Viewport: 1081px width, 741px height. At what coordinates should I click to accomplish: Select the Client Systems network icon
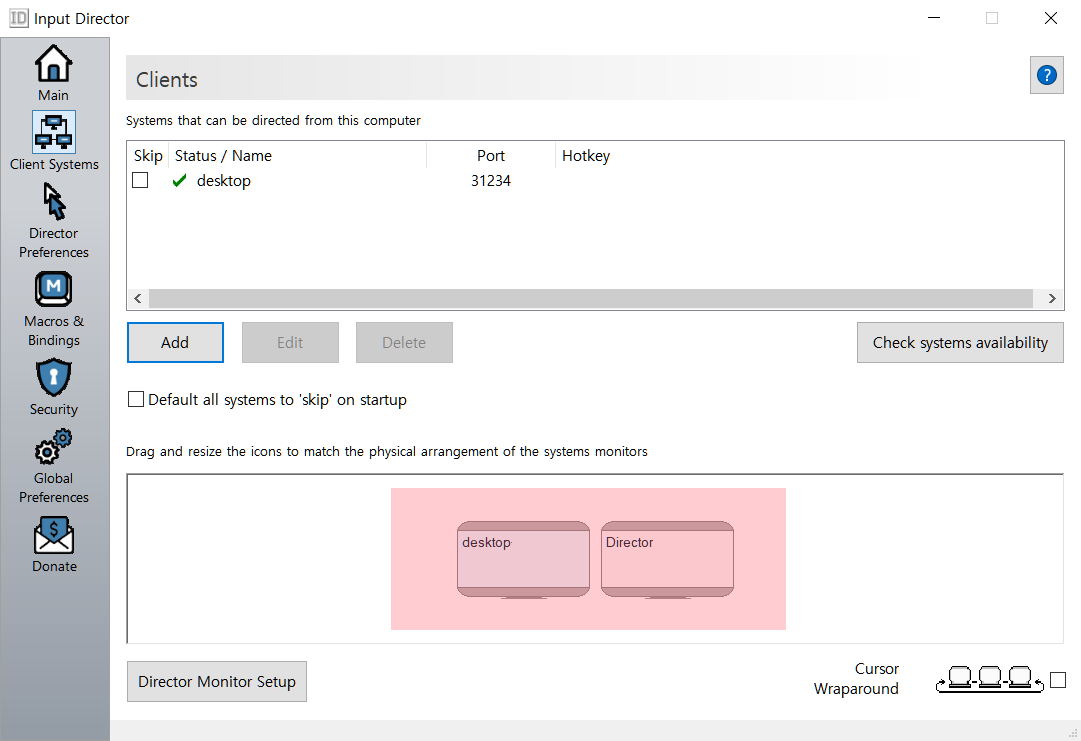pyautogui.click(x=54, y=132)
